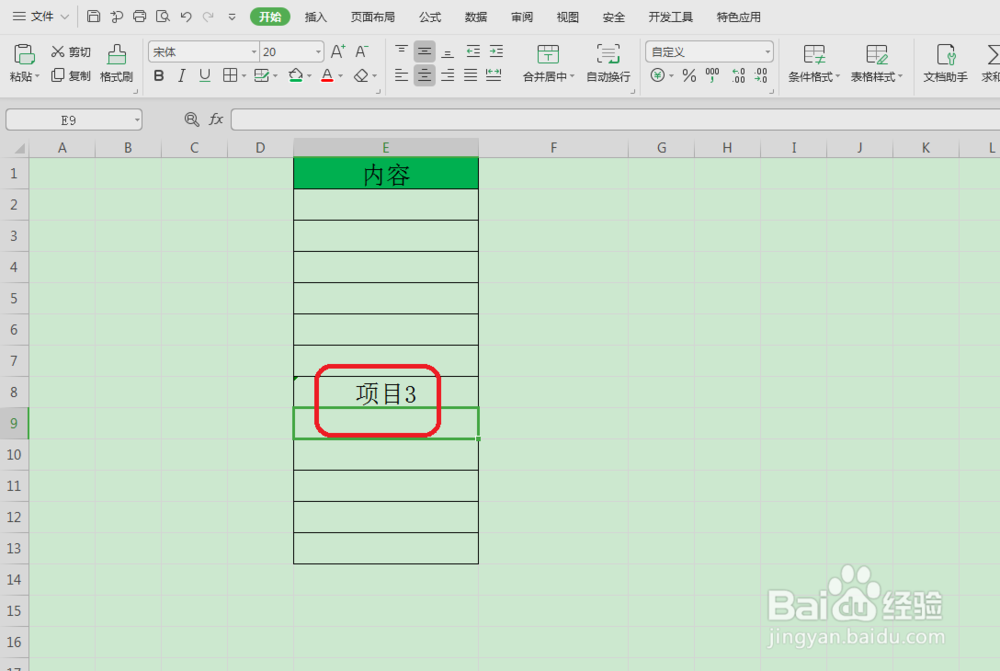The height and width of the screenshot is (671, 1000).
Task: Open the 文件 file menu
Action: pos(41,17)
